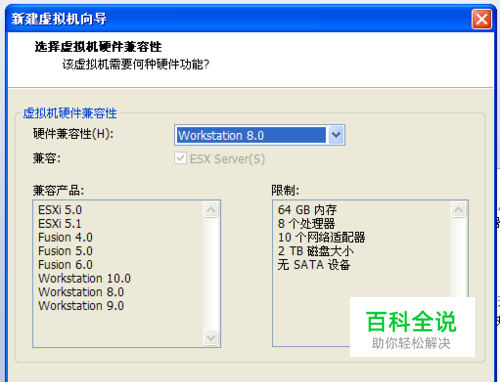Select Fusion 6.0 in compatible products

click(x=65, y=265)
